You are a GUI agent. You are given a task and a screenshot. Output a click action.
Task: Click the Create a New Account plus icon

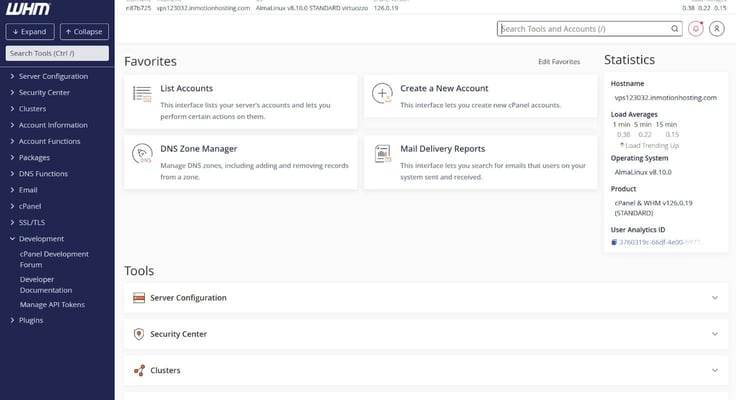[x=382, y=93]
